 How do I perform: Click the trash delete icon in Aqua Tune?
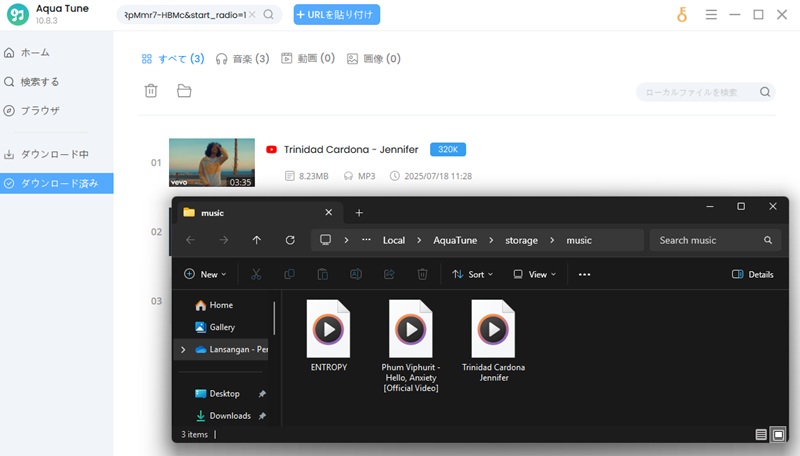151,91
